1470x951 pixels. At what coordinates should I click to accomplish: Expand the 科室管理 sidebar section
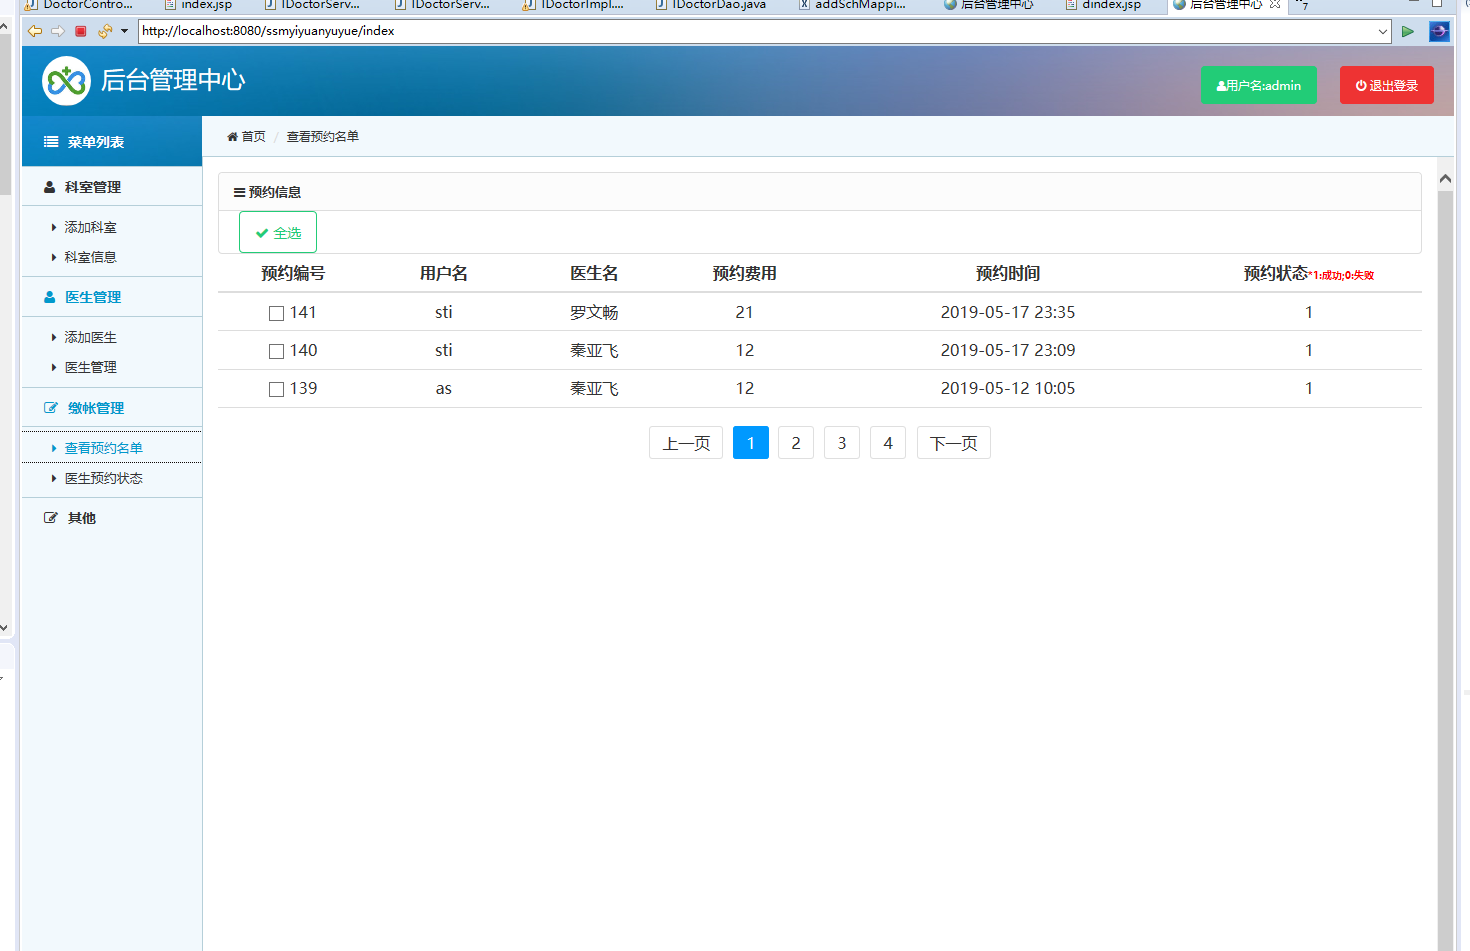93,187
